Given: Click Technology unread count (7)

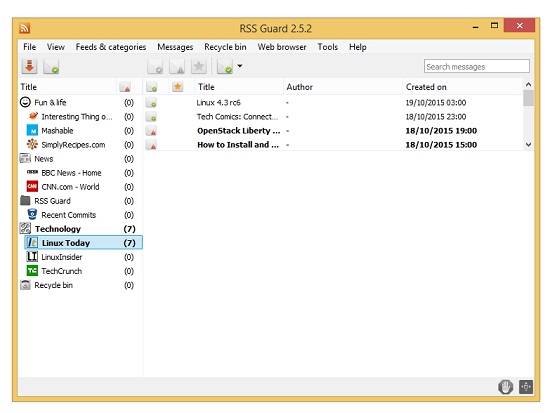Looking at the screenshot, I should point(129,229).
